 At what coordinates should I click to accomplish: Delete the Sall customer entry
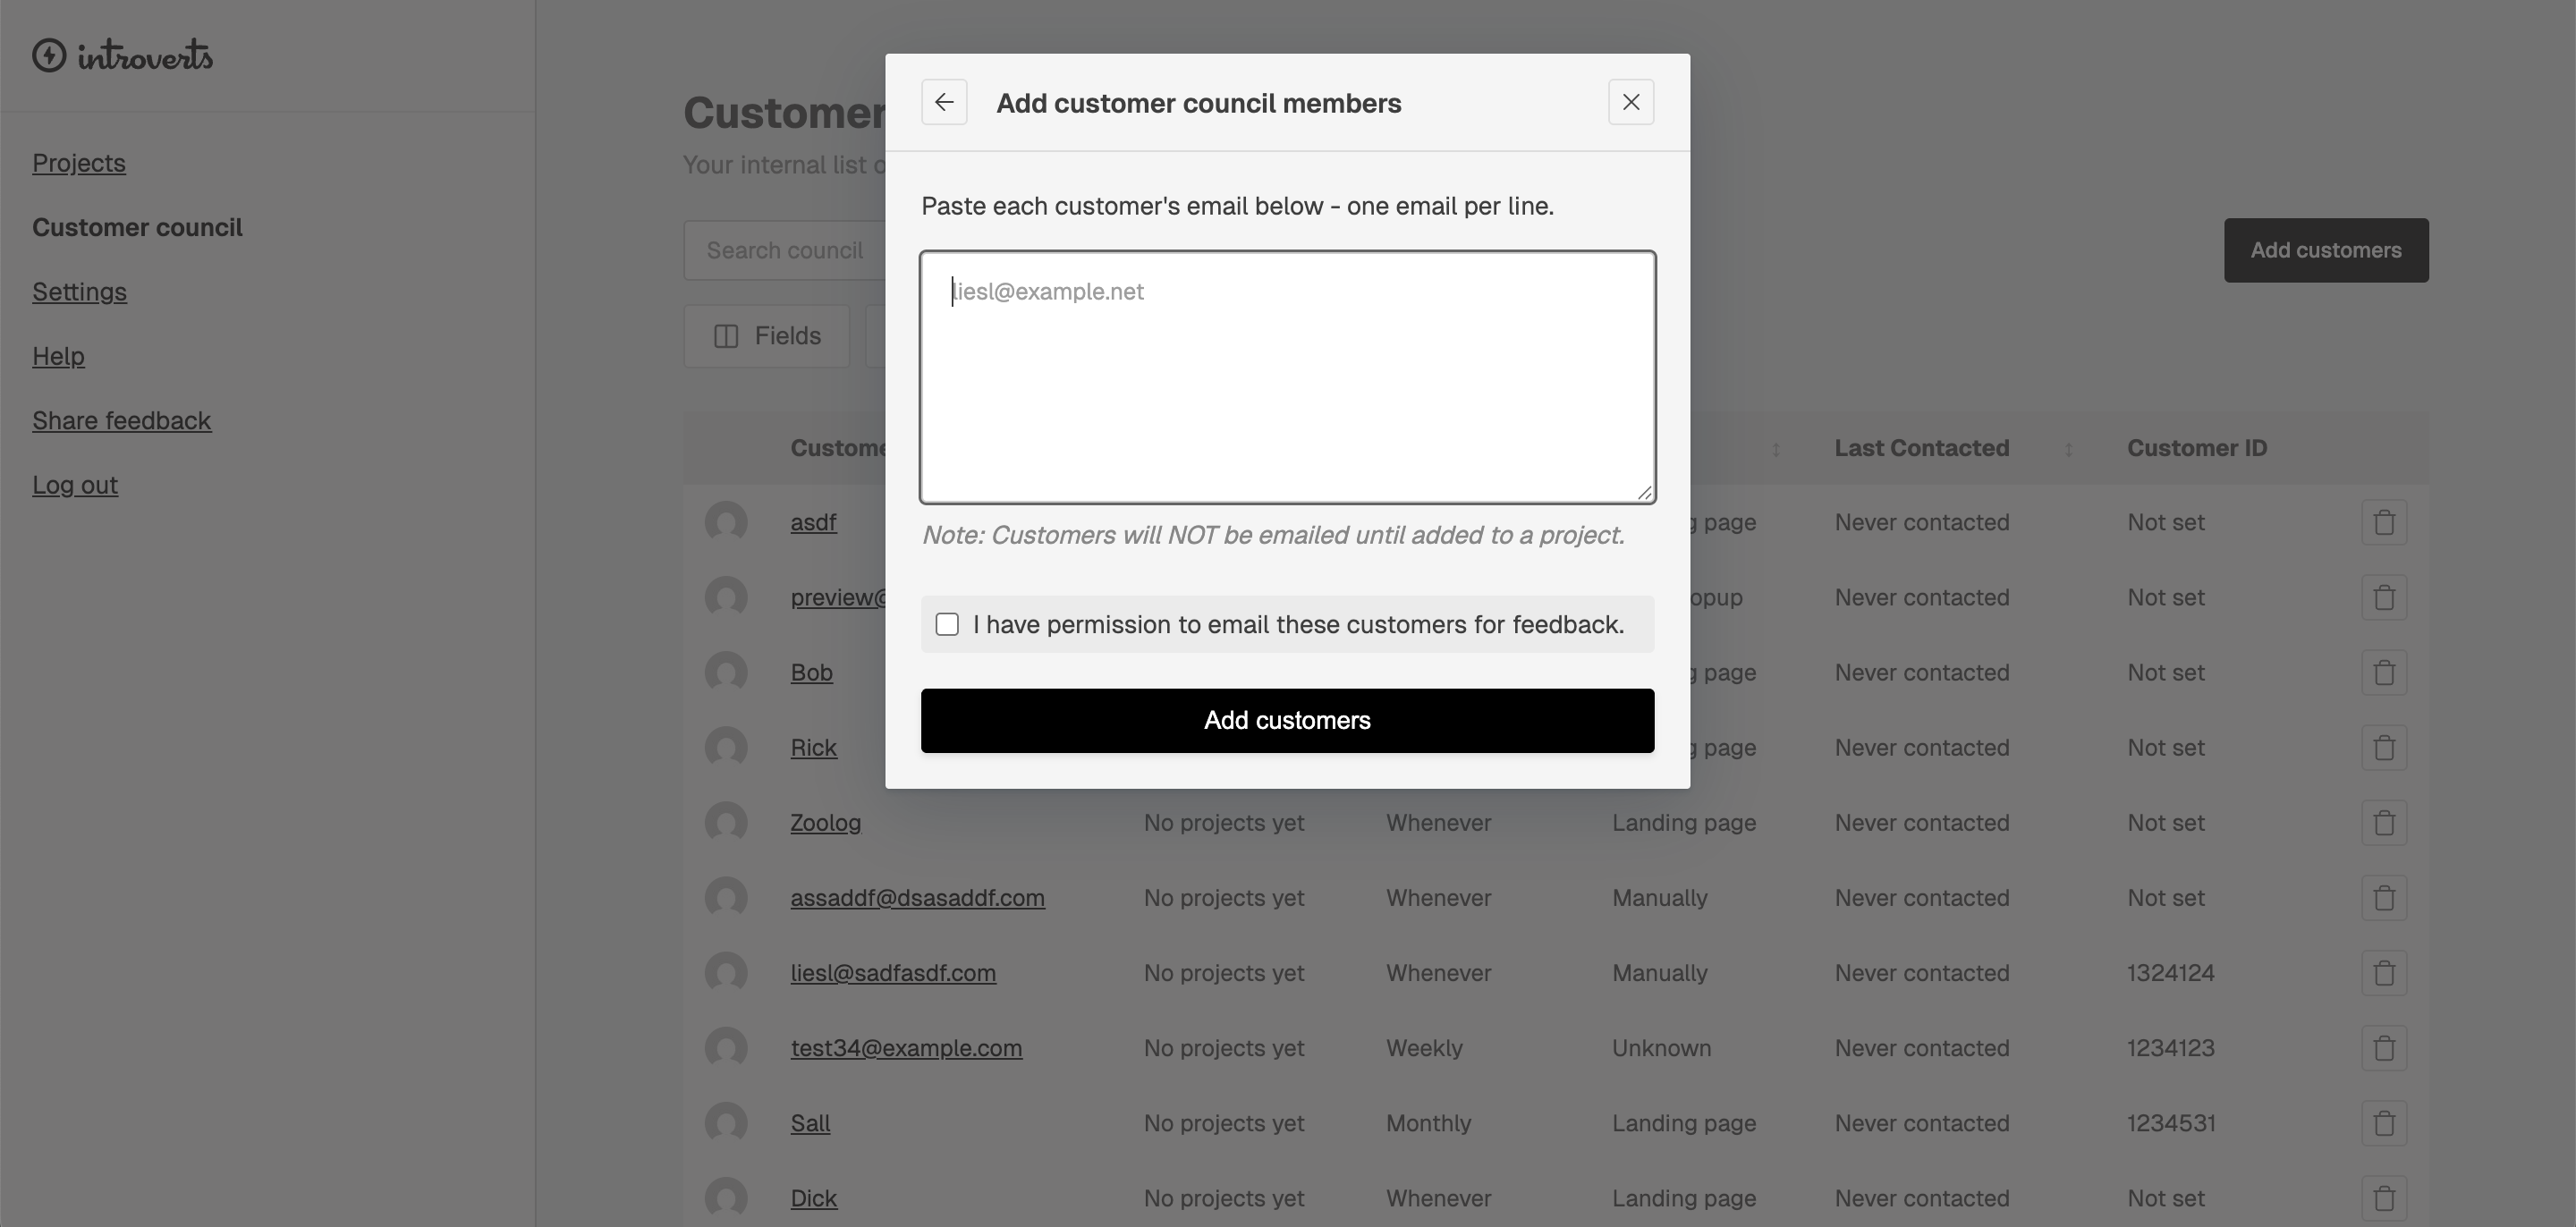[x=2383, y=1123]
